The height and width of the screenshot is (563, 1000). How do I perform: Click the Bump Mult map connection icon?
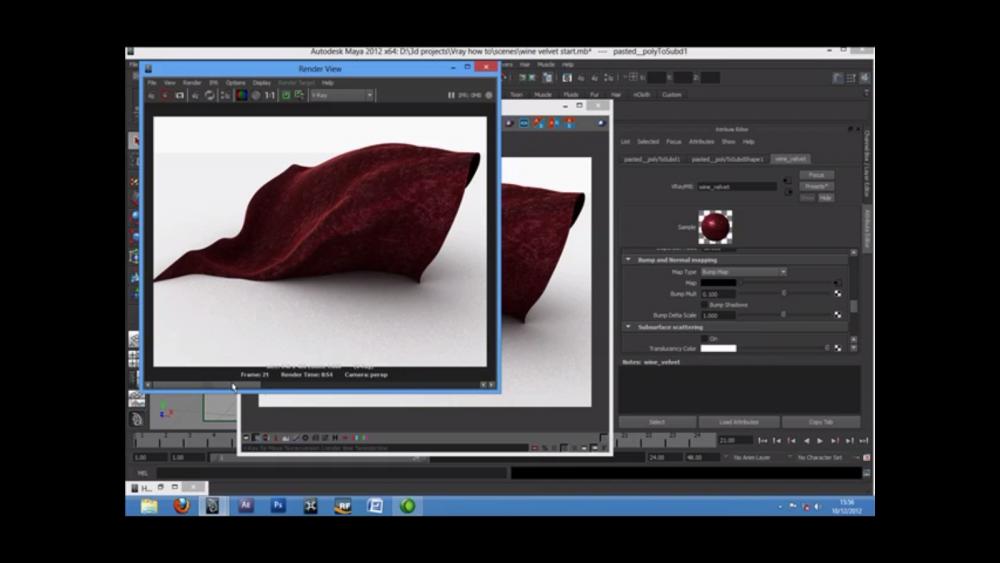point(837,294)
